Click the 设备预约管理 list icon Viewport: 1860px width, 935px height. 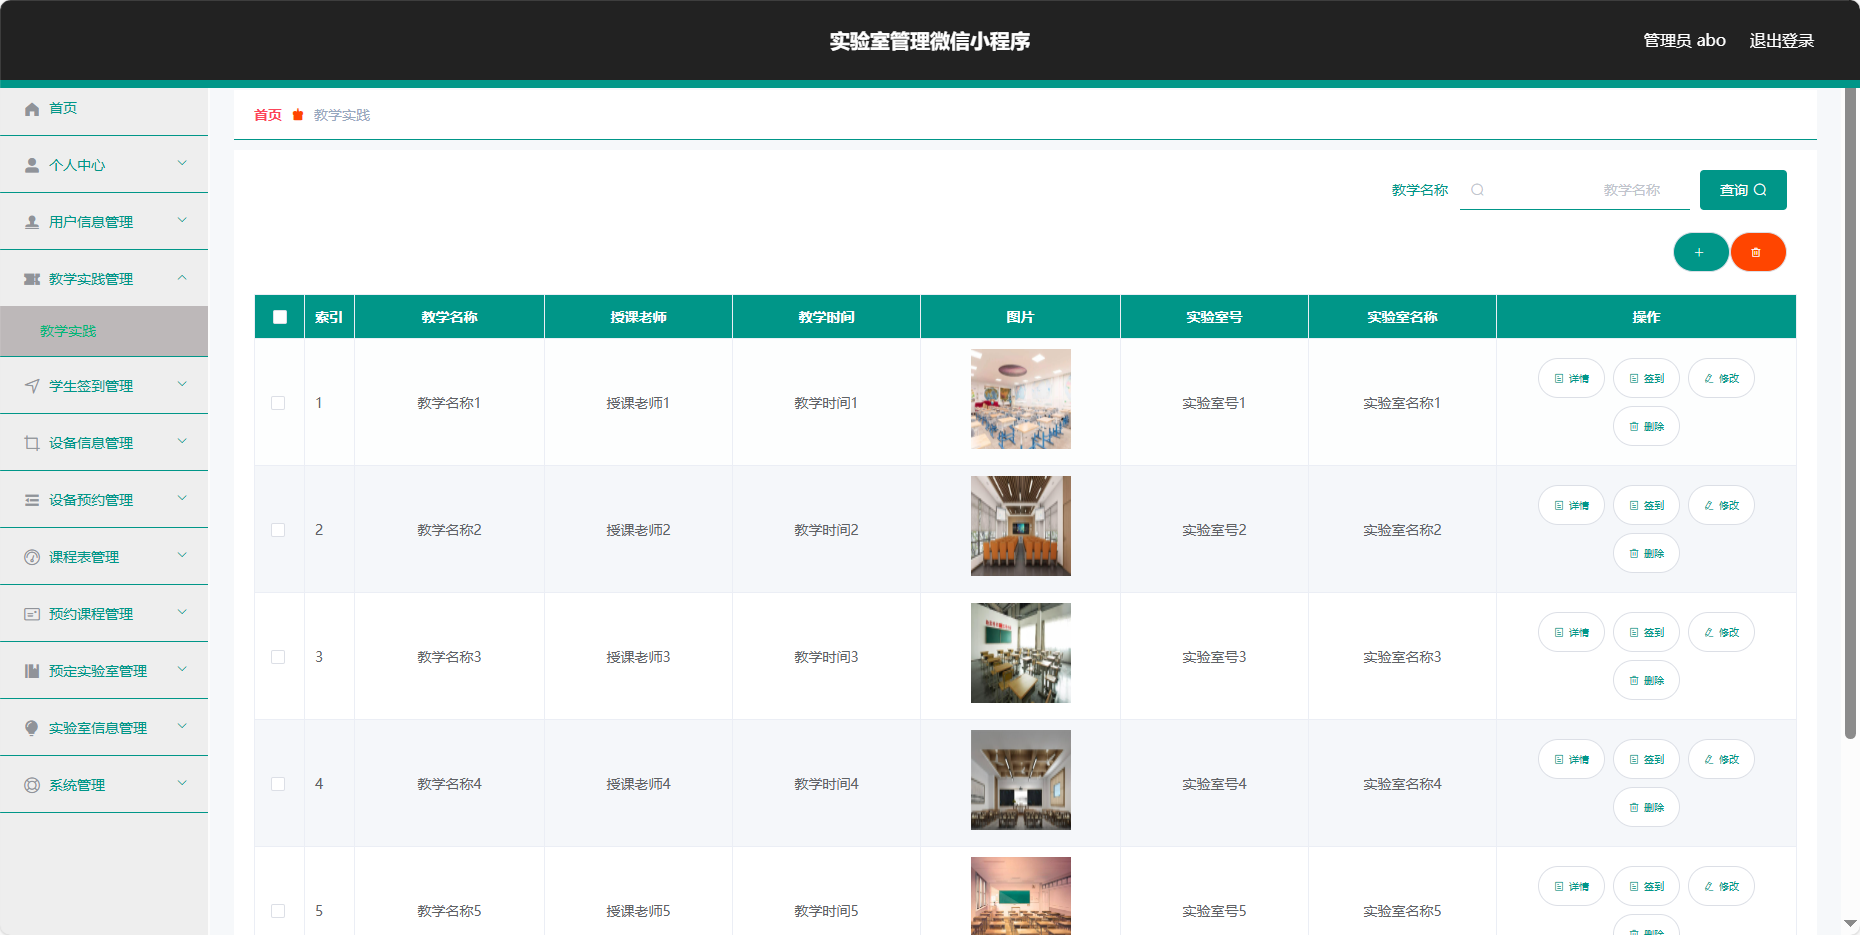(32, 501)
